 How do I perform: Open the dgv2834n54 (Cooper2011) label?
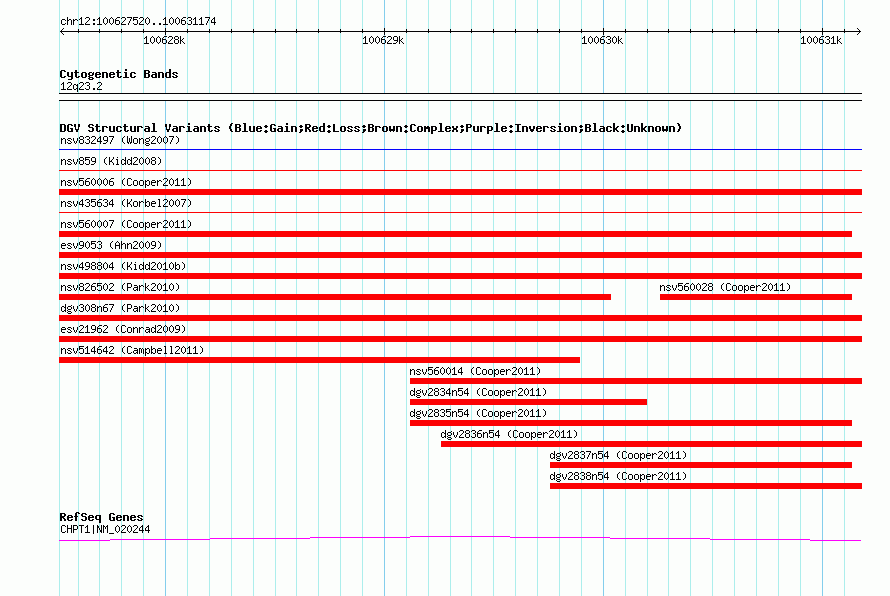478,392
